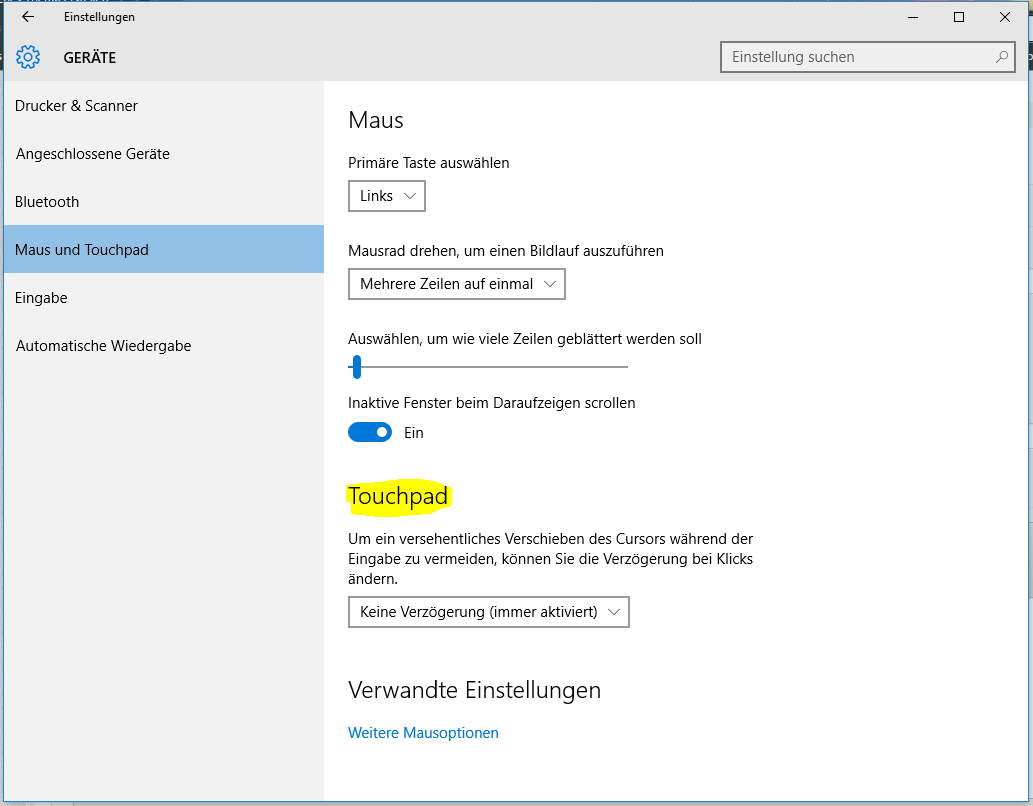Click the highlighted 'Touchpad' heading

pyautogui.click(x=398, y=496)
